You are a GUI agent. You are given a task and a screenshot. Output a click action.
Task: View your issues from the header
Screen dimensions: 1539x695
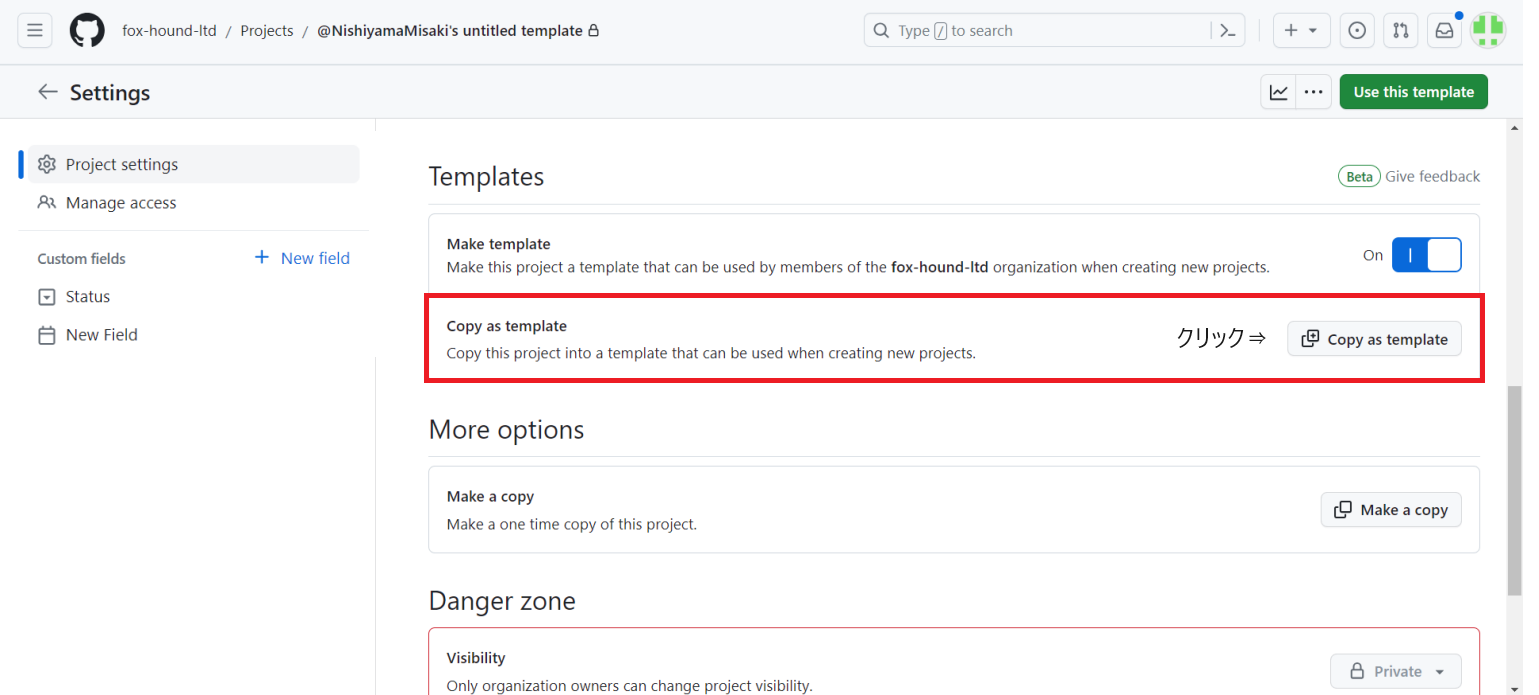coord(1356,30)
